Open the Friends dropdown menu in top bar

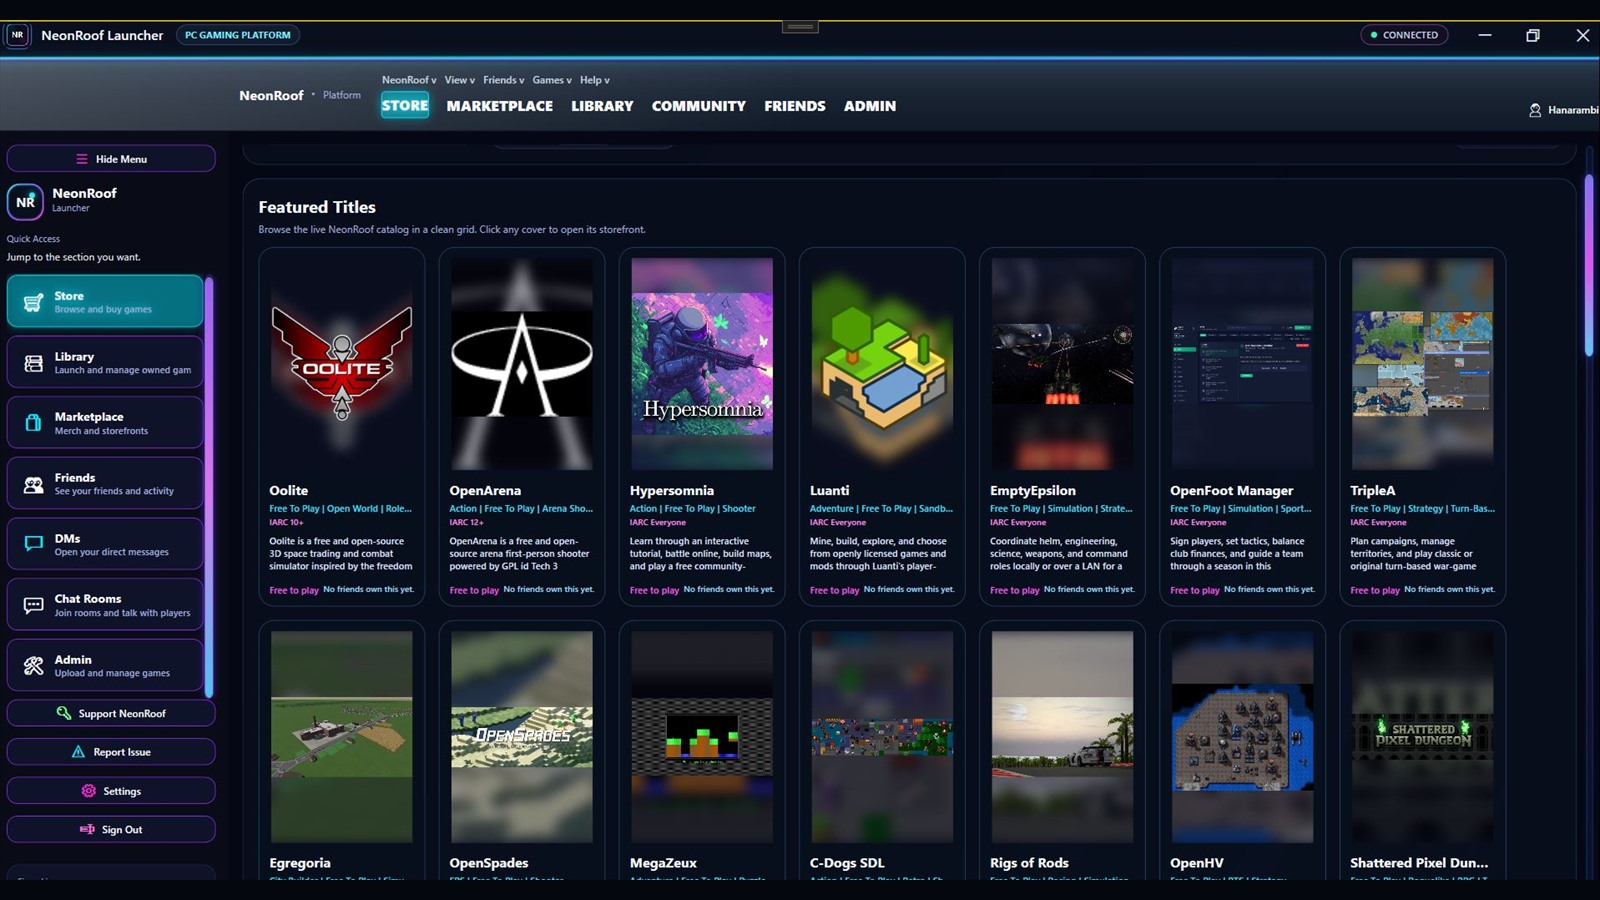(504, 80)
